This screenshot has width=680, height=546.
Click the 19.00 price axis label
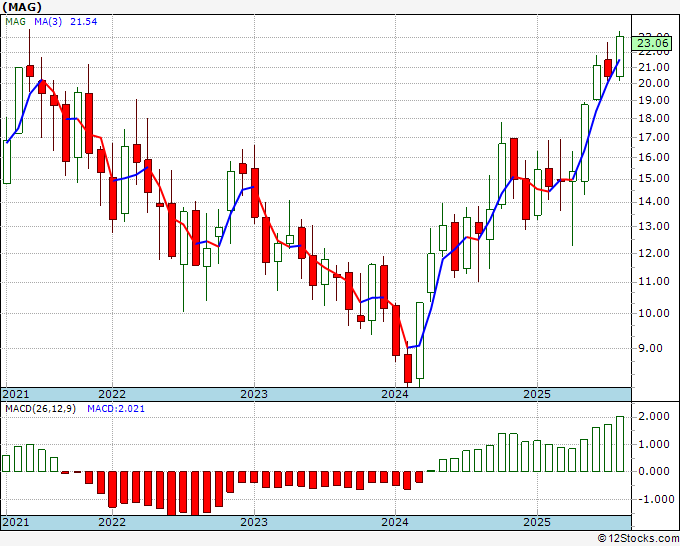[654, 100]
